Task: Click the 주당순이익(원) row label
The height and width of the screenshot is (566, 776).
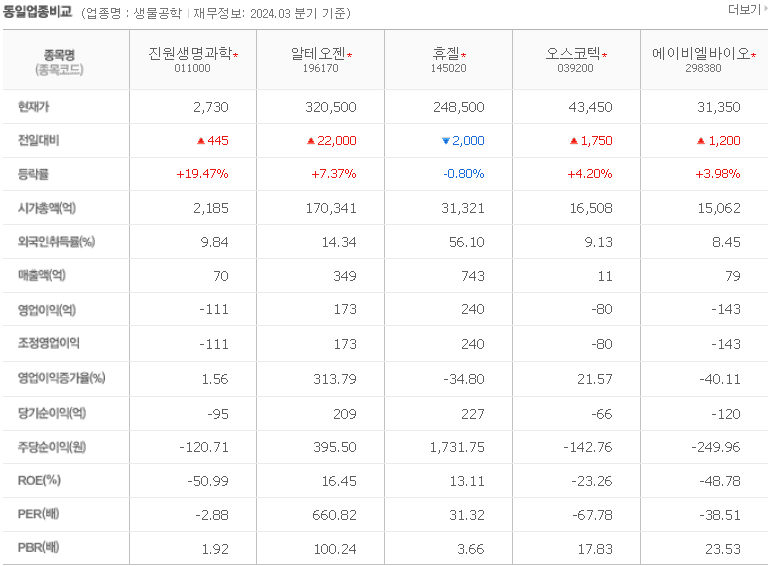Action: [x=51, y=447]
